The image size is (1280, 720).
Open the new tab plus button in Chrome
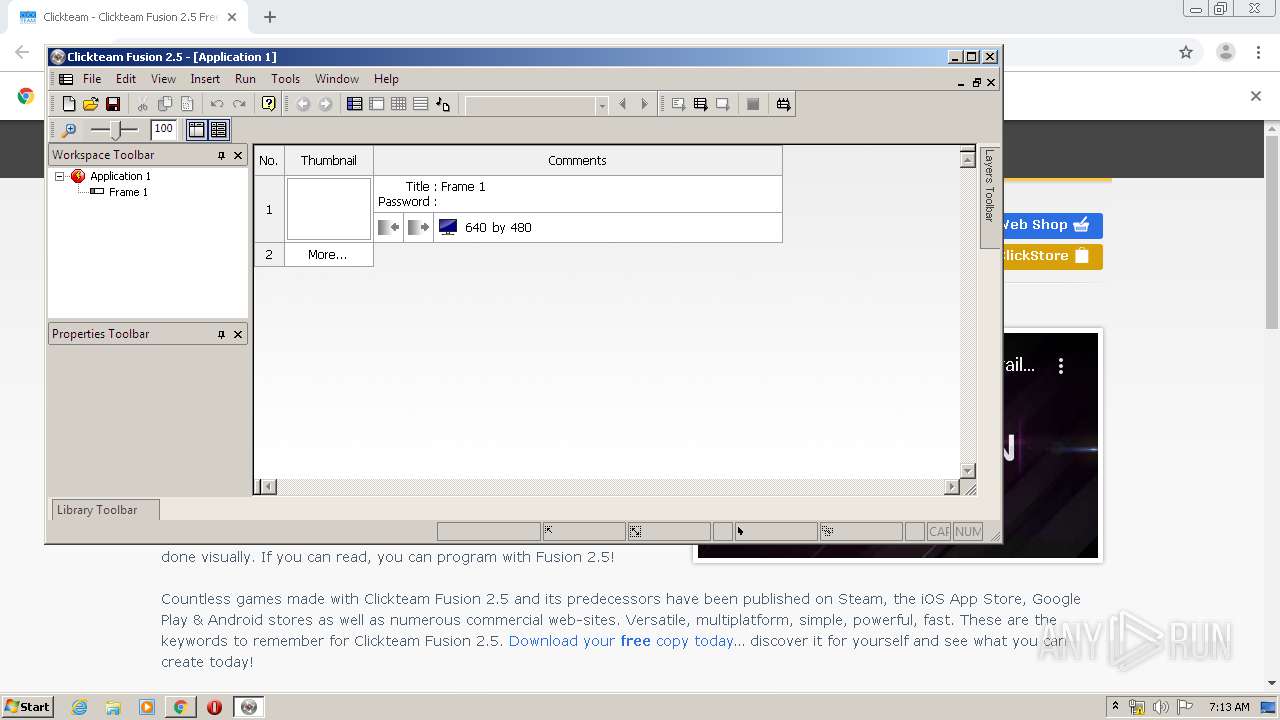[270, 17]
